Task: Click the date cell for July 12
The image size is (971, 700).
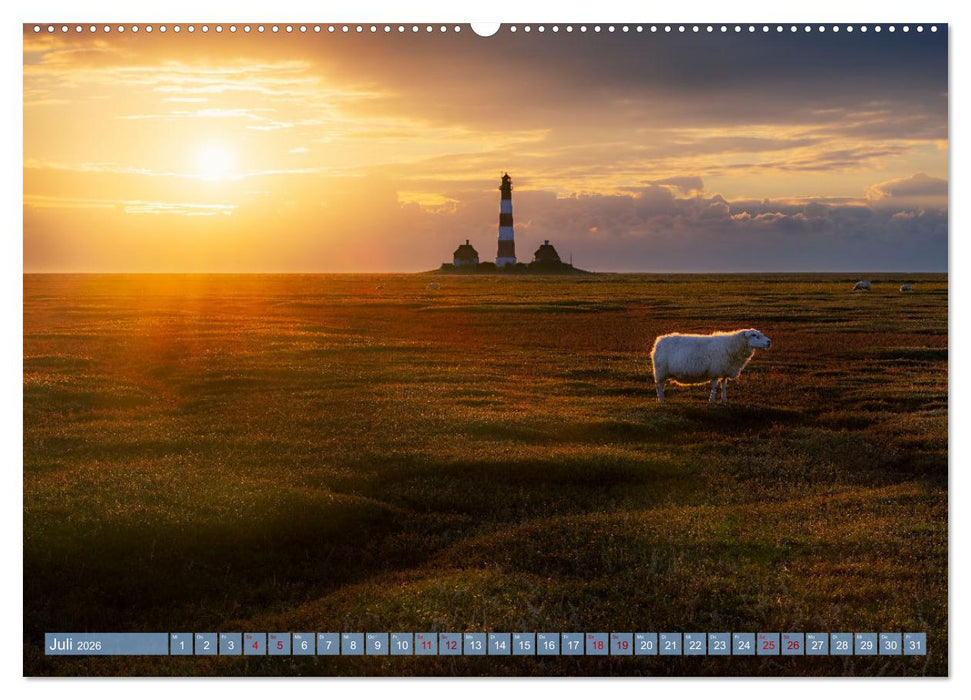Action: 451,646
